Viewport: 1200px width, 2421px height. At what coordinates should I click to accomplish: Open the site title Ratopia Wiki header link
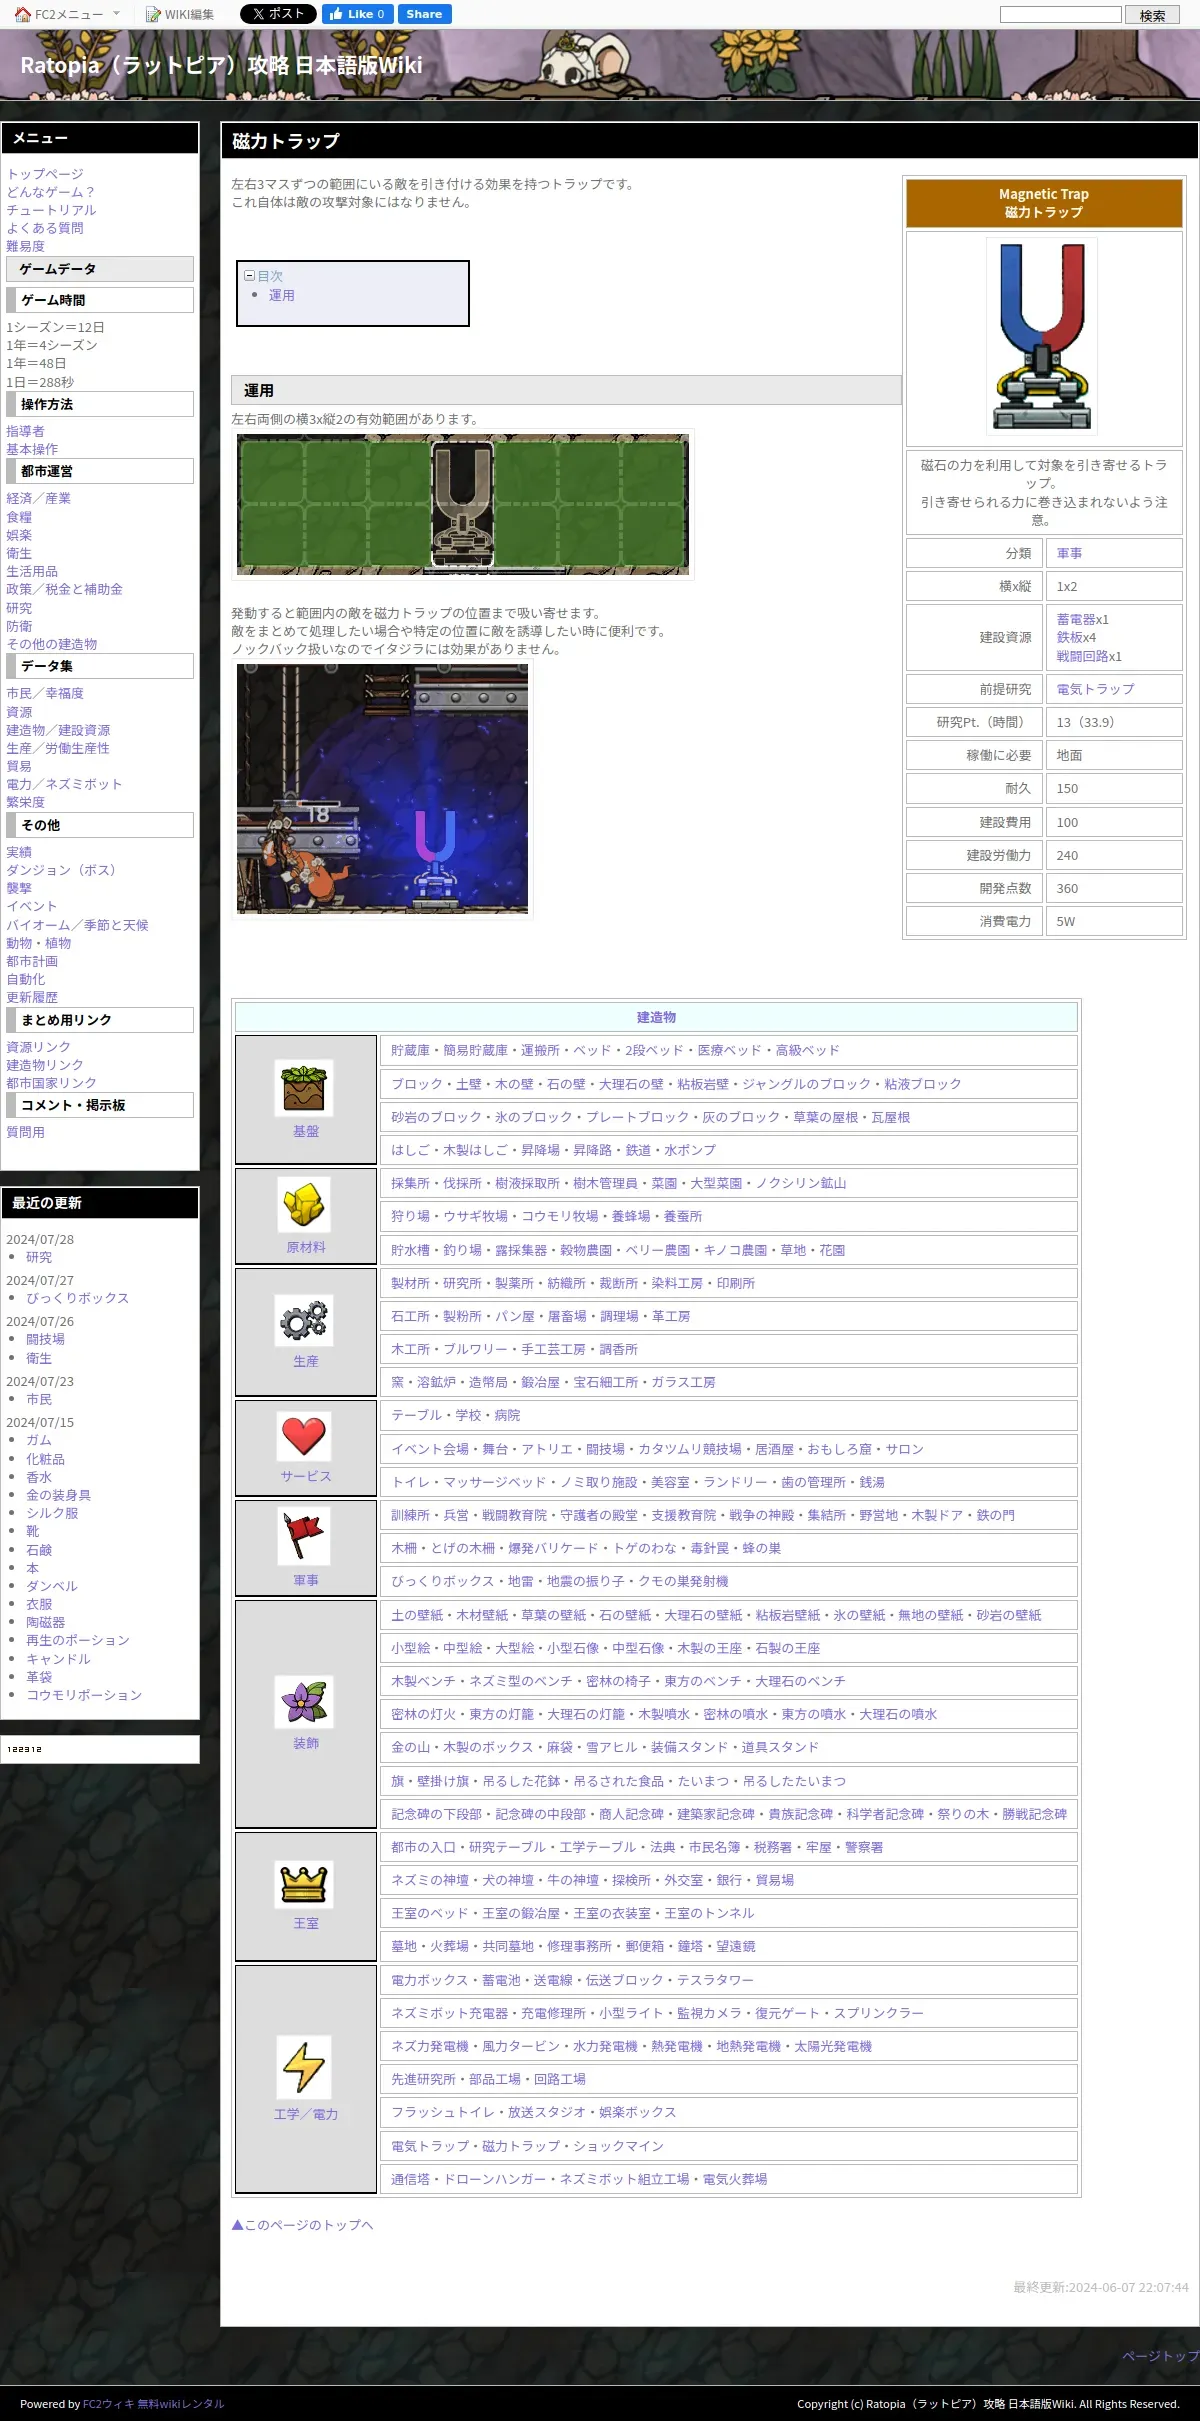(x=221, y=66)
